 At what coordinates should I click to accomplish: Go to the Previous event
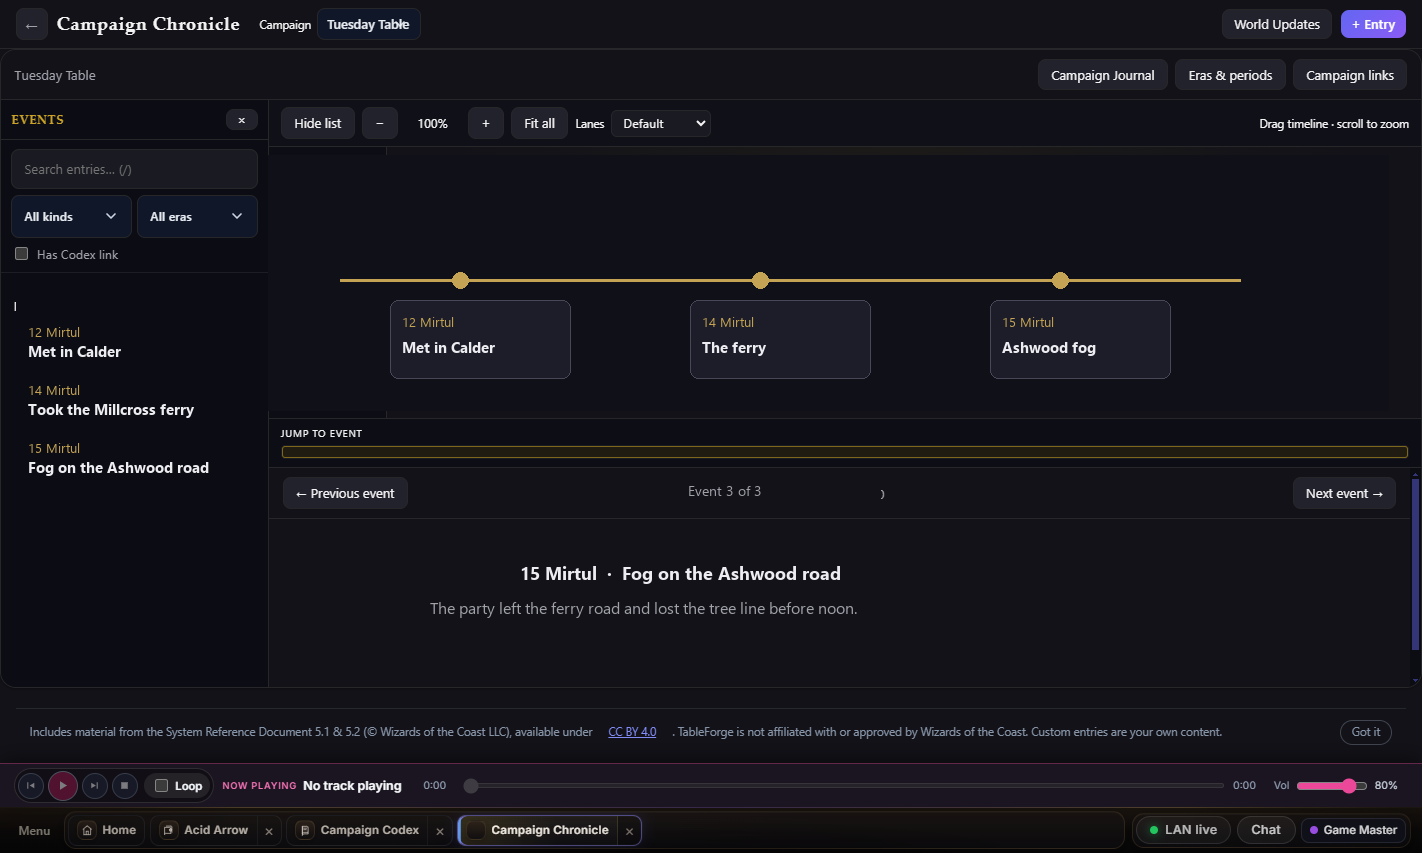pos(345,493)
